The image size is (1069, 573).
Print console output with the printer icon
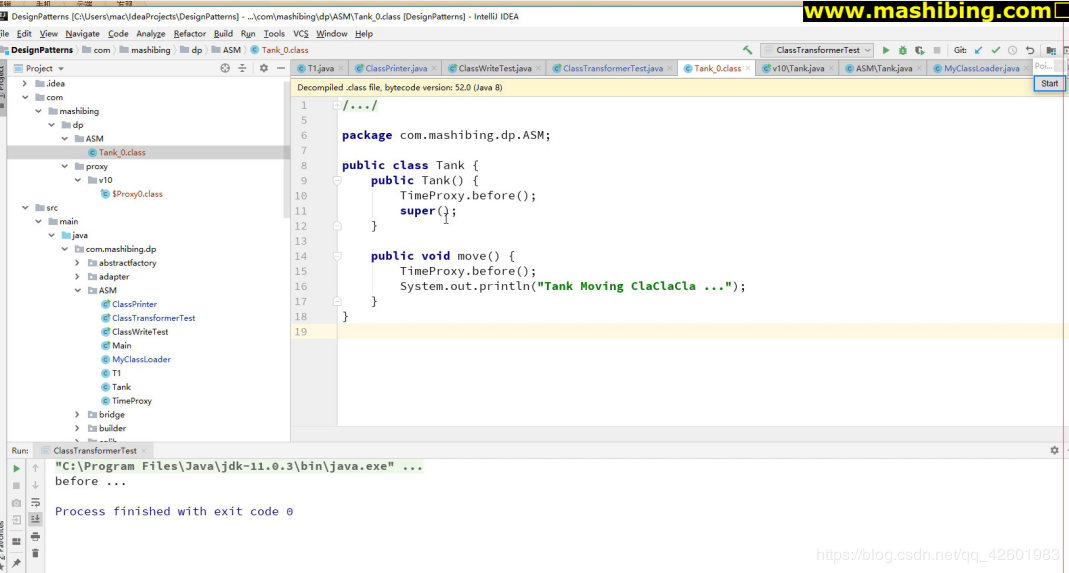35,536
